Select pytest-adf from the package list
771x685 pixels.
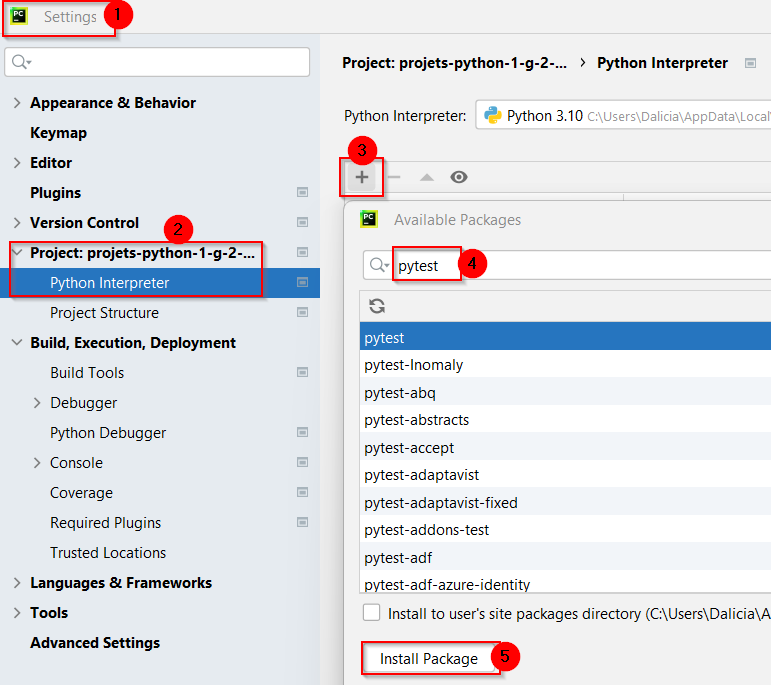(x=398, y=557)
